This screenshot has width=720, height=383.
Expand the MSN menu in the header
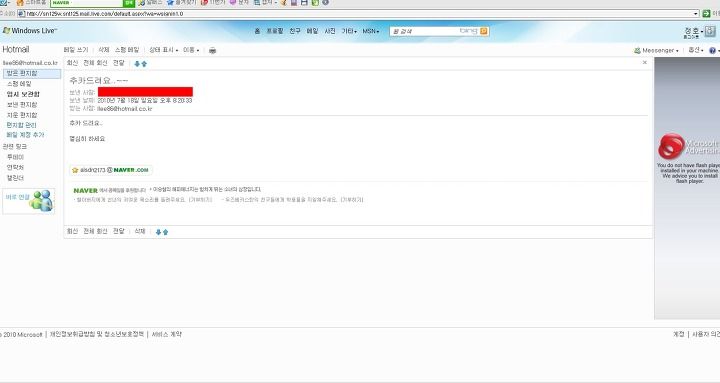(371, 31)
